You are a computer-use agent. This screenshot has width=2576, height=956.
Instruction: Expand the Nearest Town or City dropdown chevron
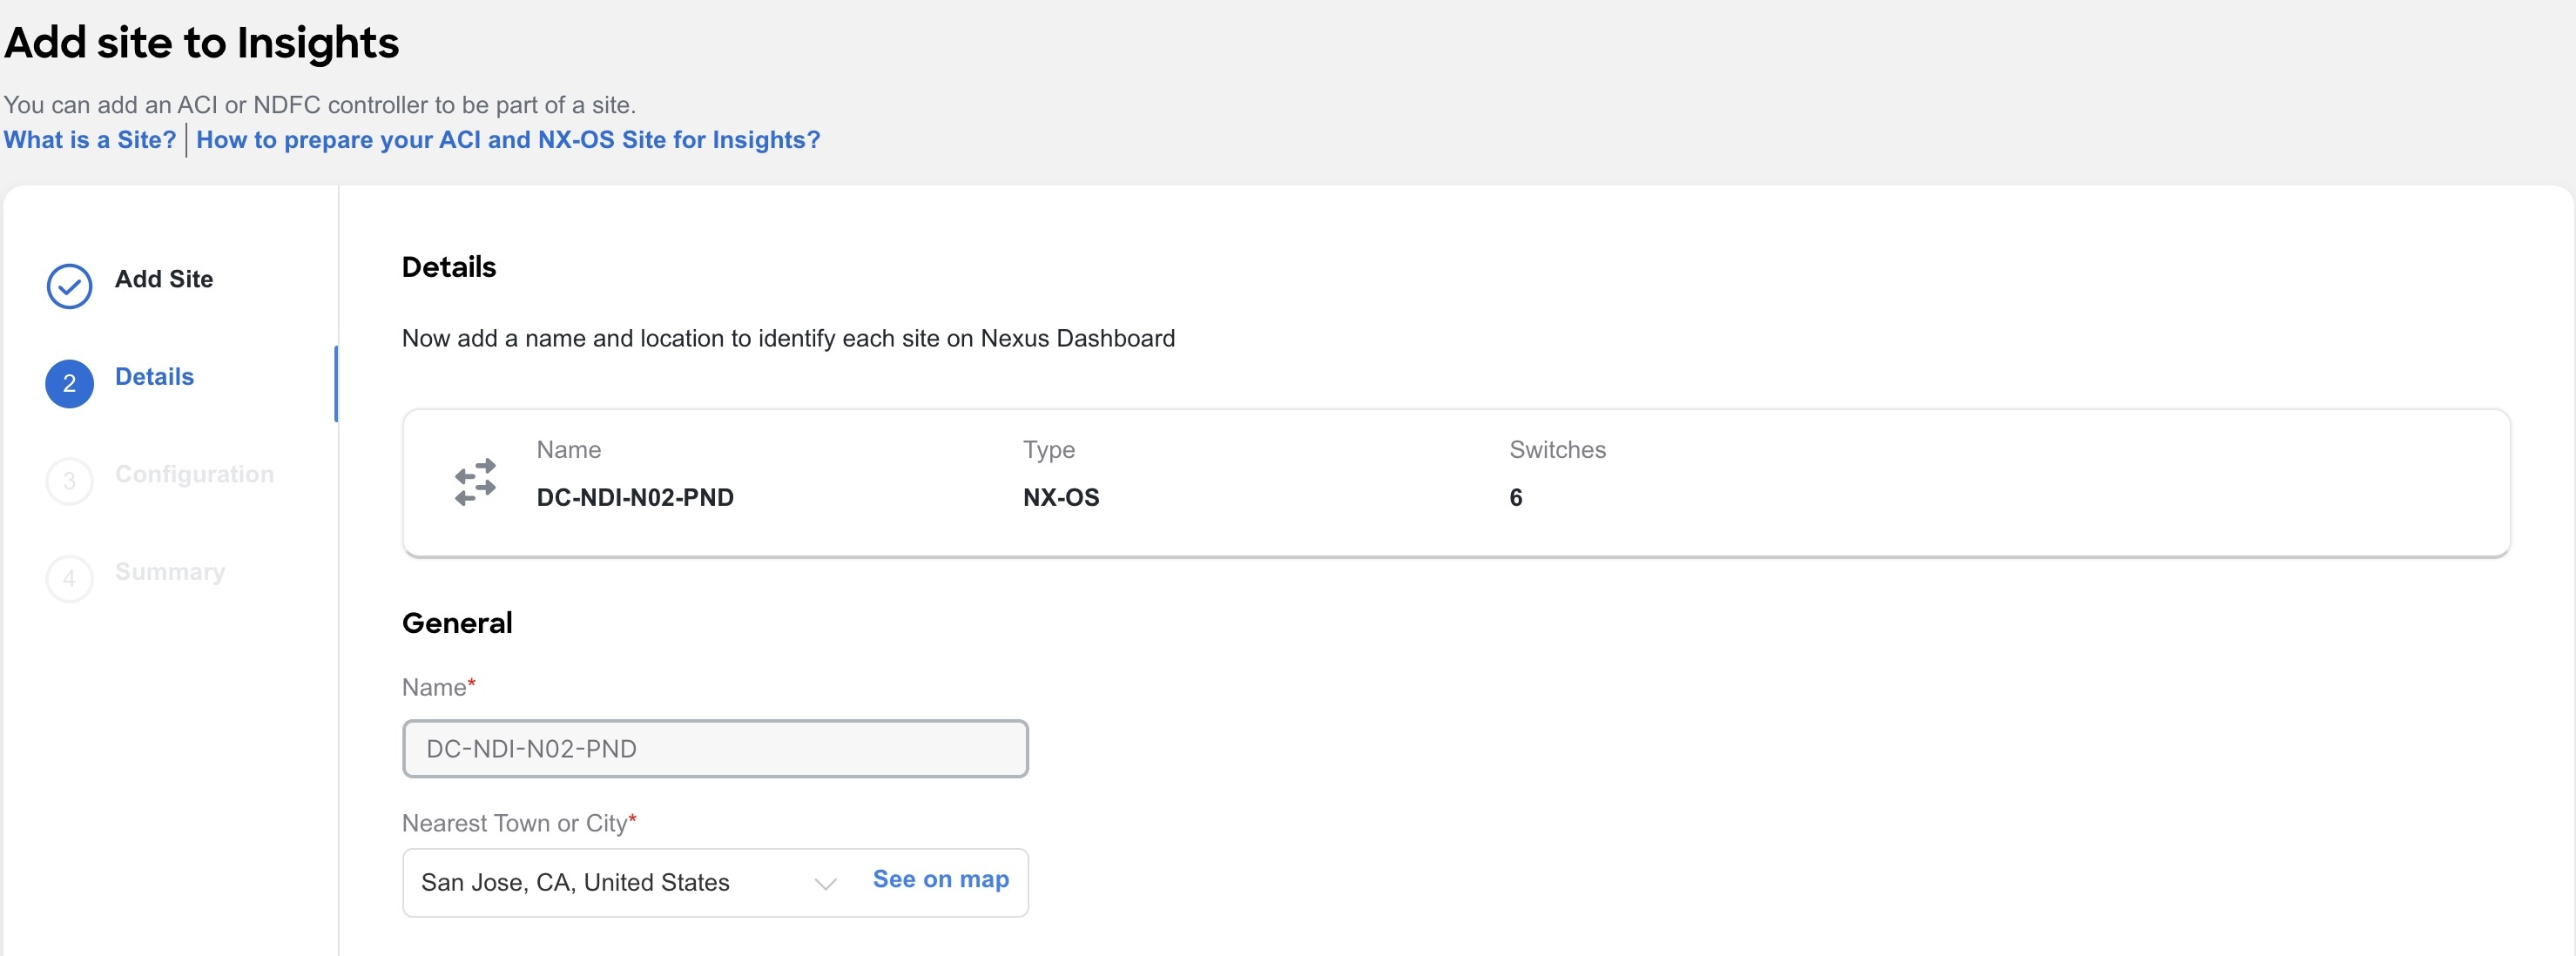pos(825,883)
